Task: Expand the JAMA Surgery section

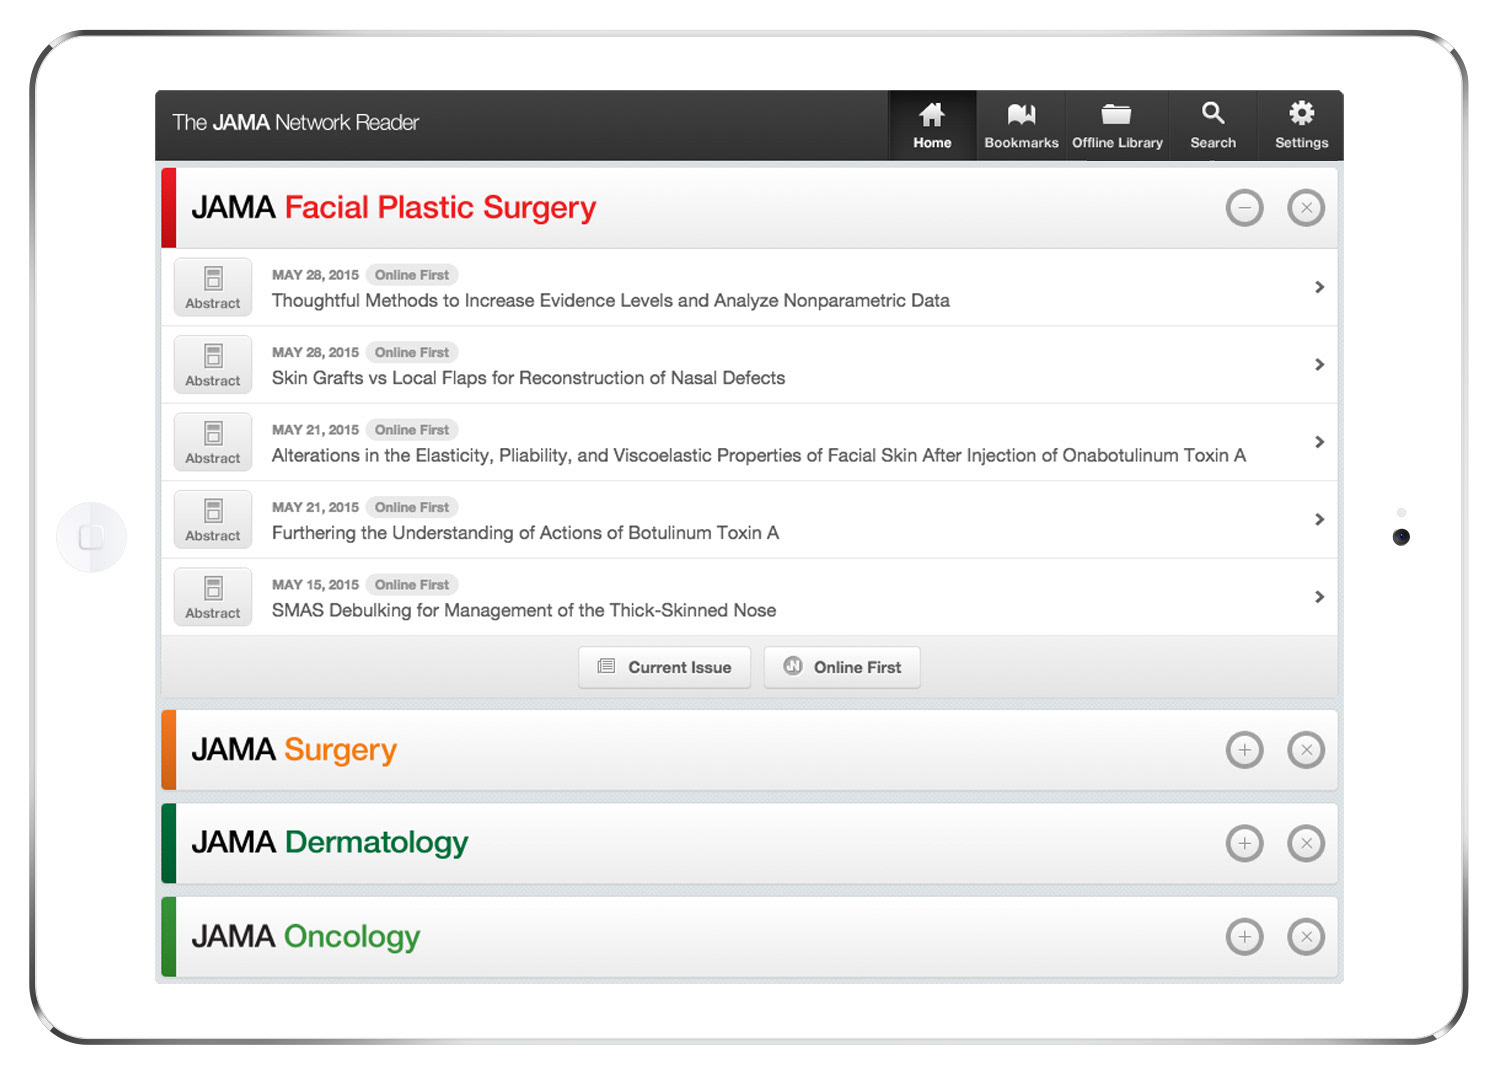Action: 1244,750
